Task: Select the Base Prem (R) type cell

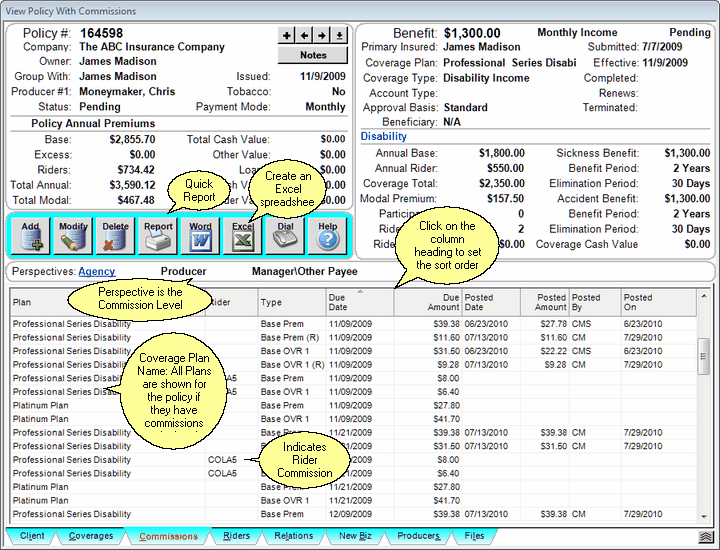Action: click(290, 337)
